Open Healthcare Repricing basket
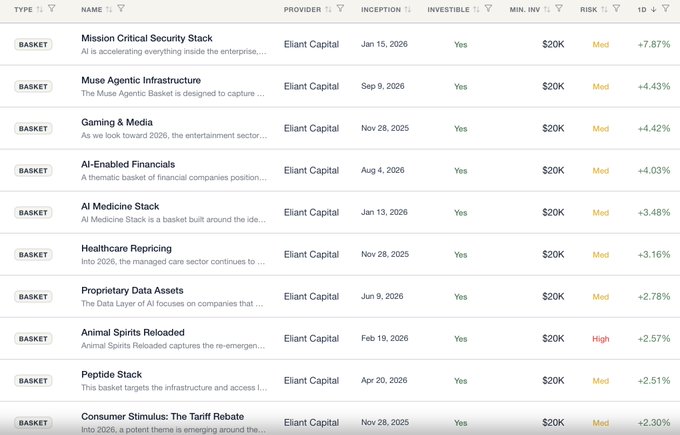 pos(126,249)
